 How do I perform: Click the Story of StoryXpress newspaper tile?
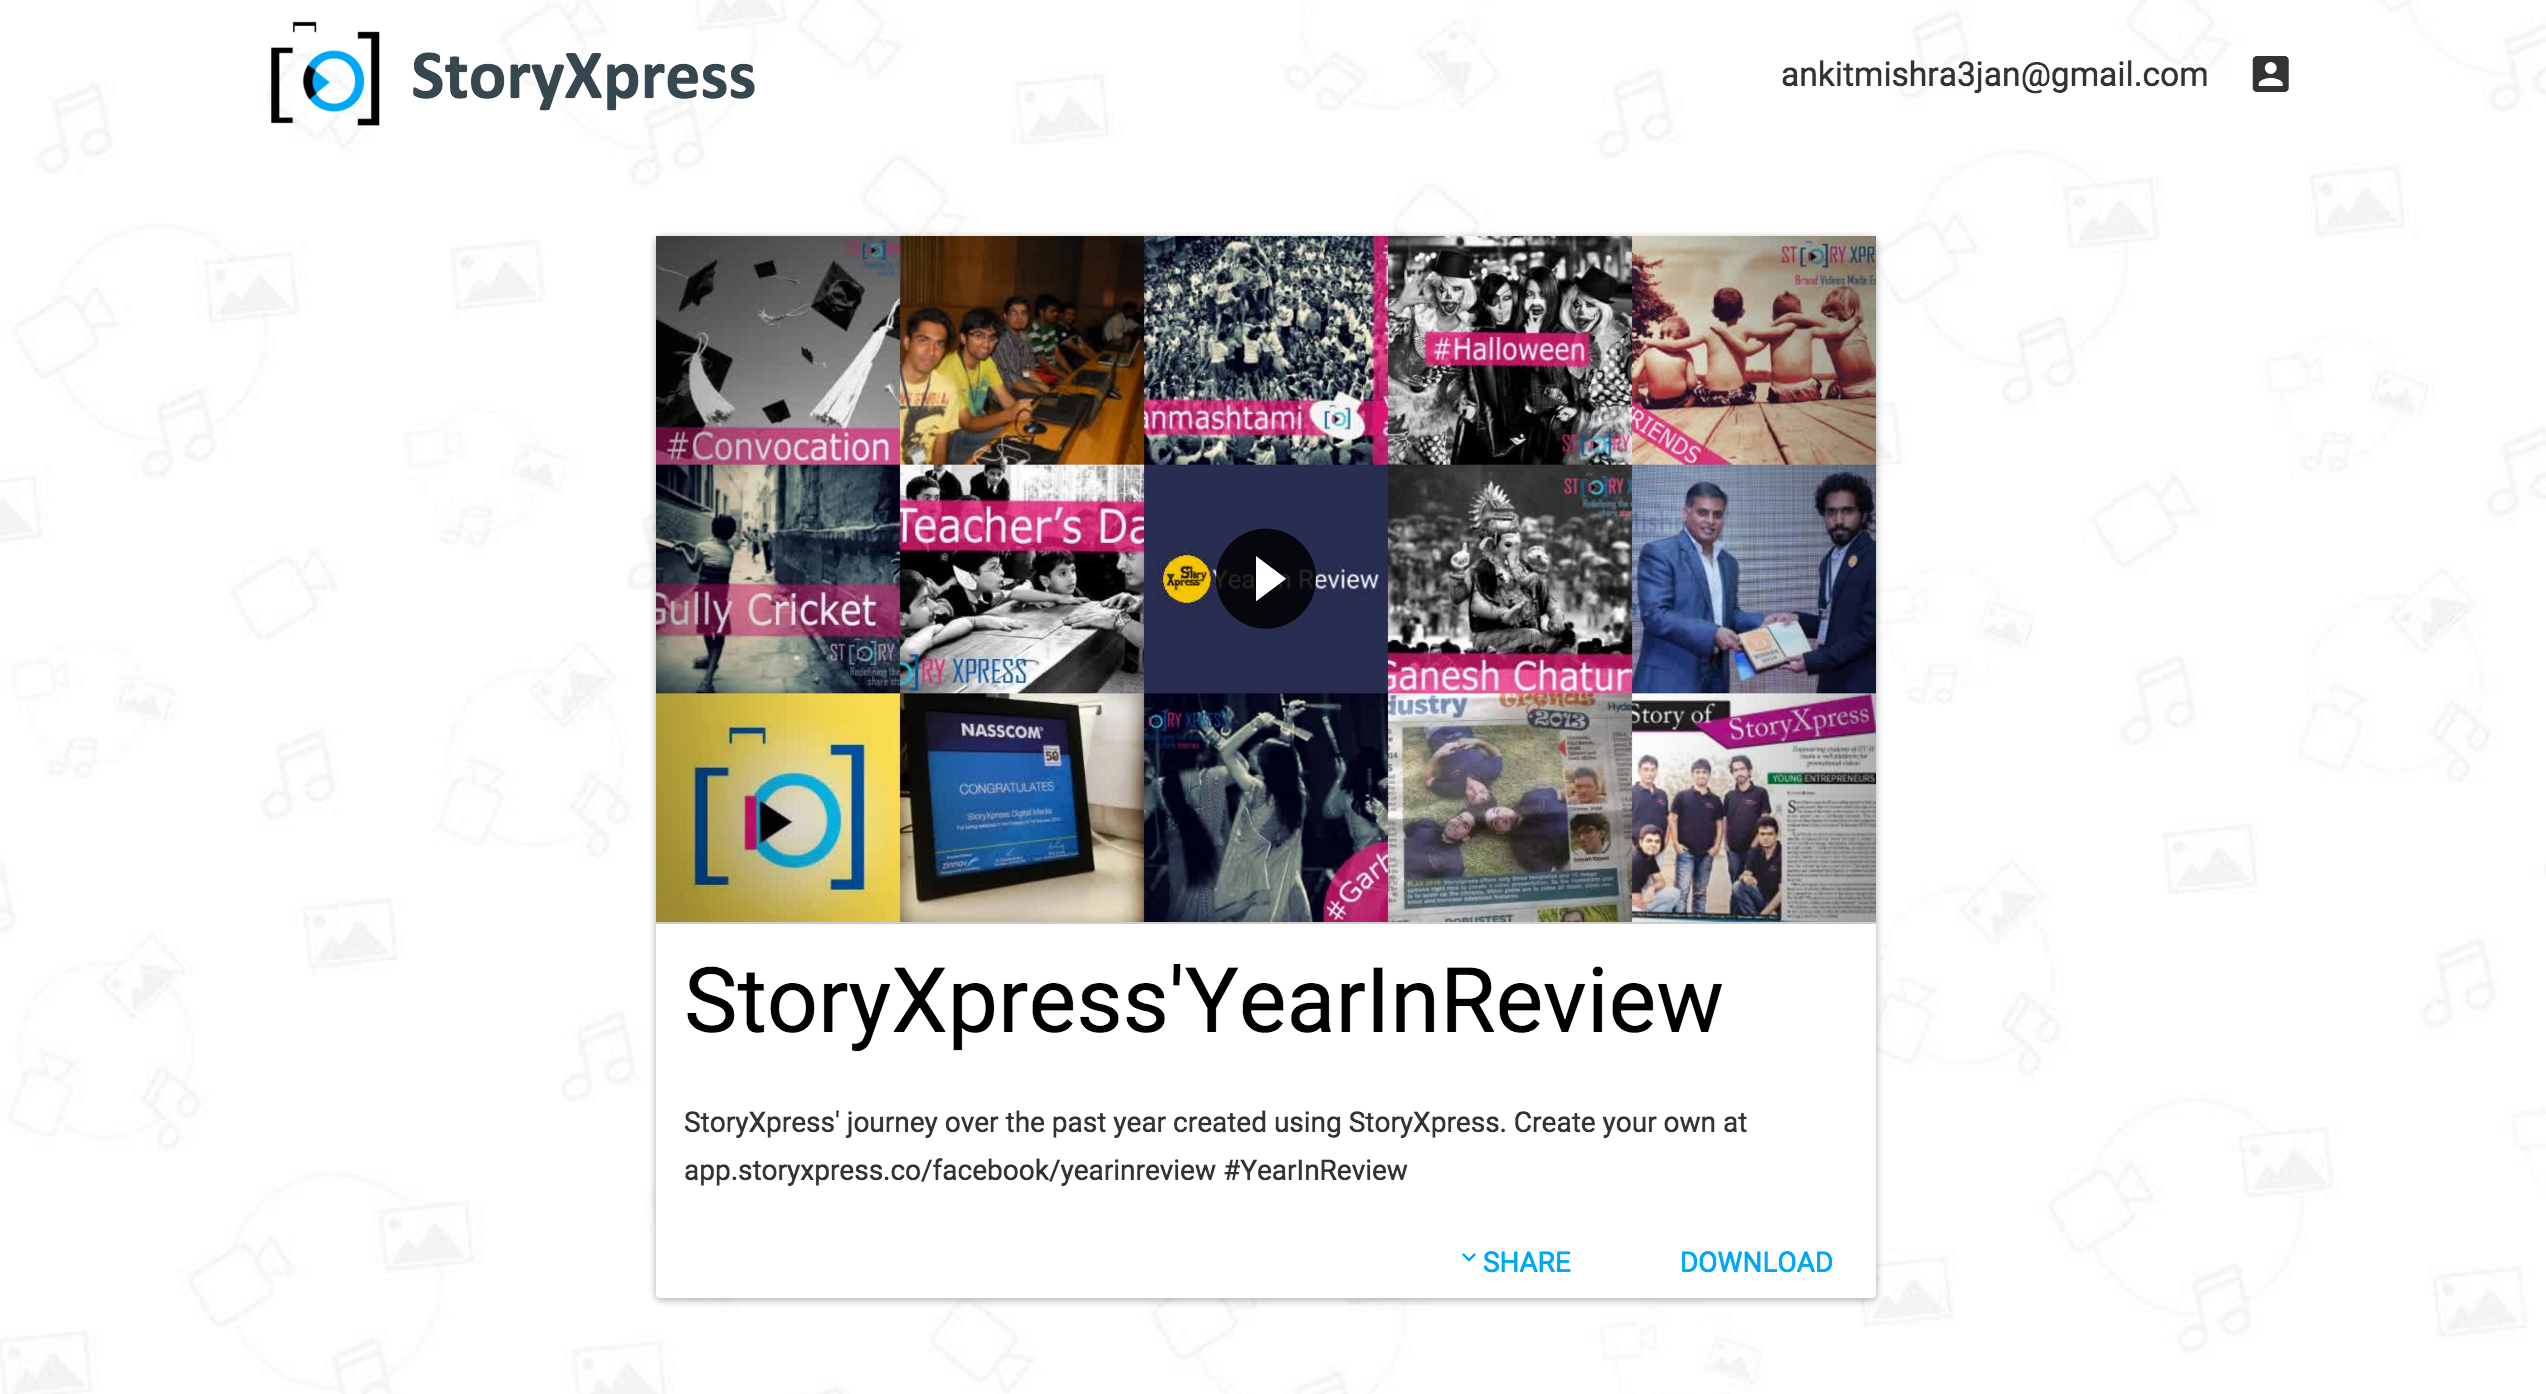tap(1754, 808)
